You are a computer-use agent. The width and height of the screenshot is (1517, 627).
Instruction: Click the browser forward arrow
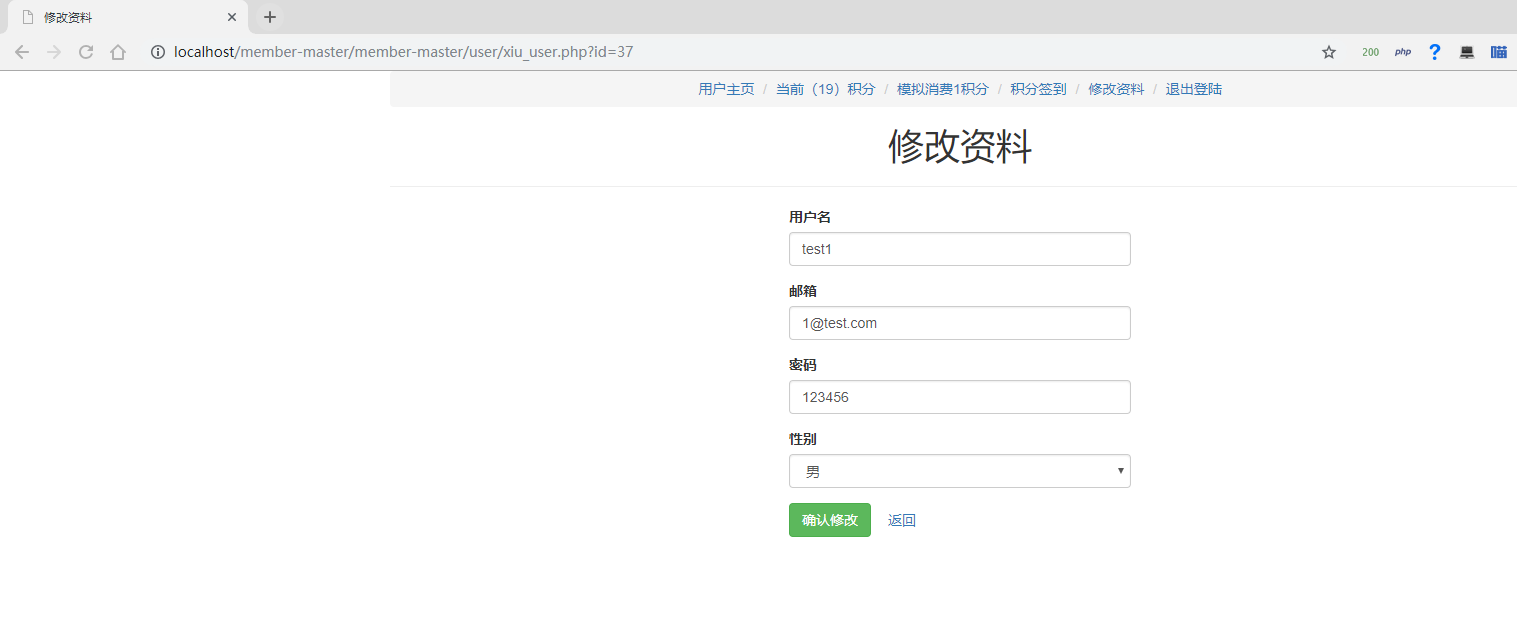click(x=54, y=52)
